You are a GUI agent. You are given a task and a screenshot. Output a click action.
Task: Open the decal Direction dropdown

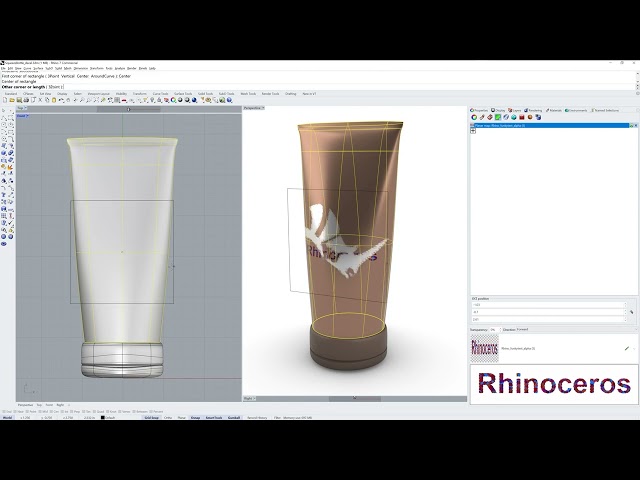click(577, 329)
